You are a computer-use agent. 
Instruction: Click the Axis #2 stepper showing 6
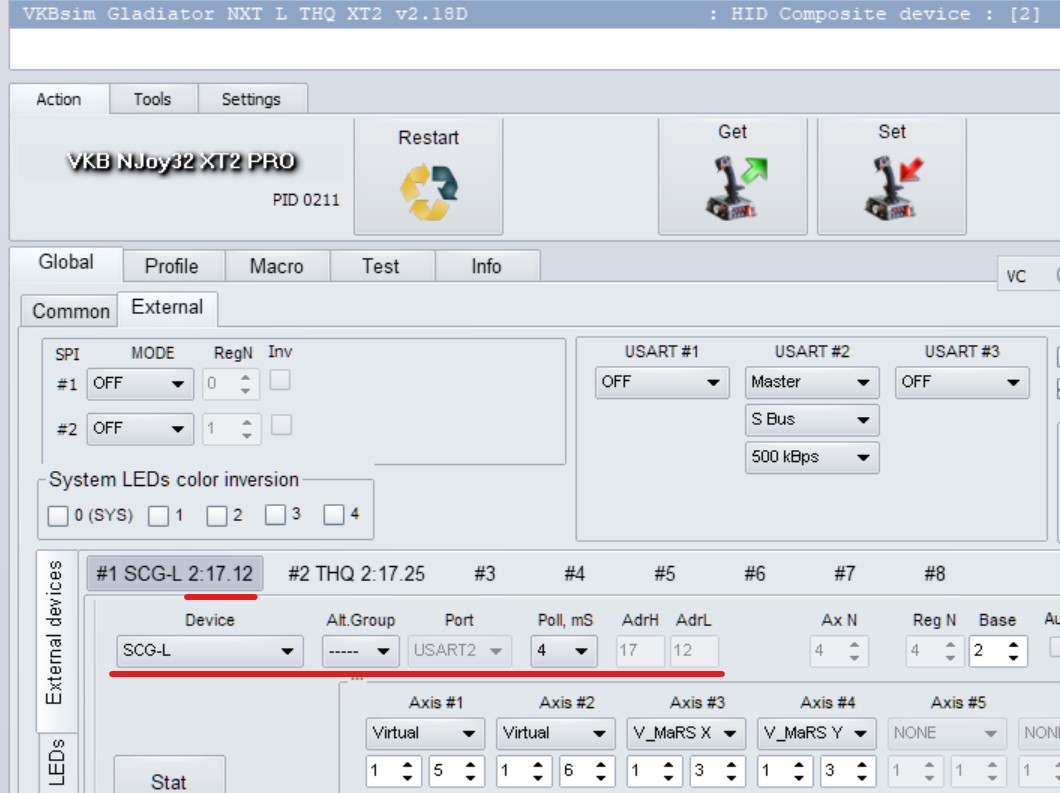(x=587, y=771)
